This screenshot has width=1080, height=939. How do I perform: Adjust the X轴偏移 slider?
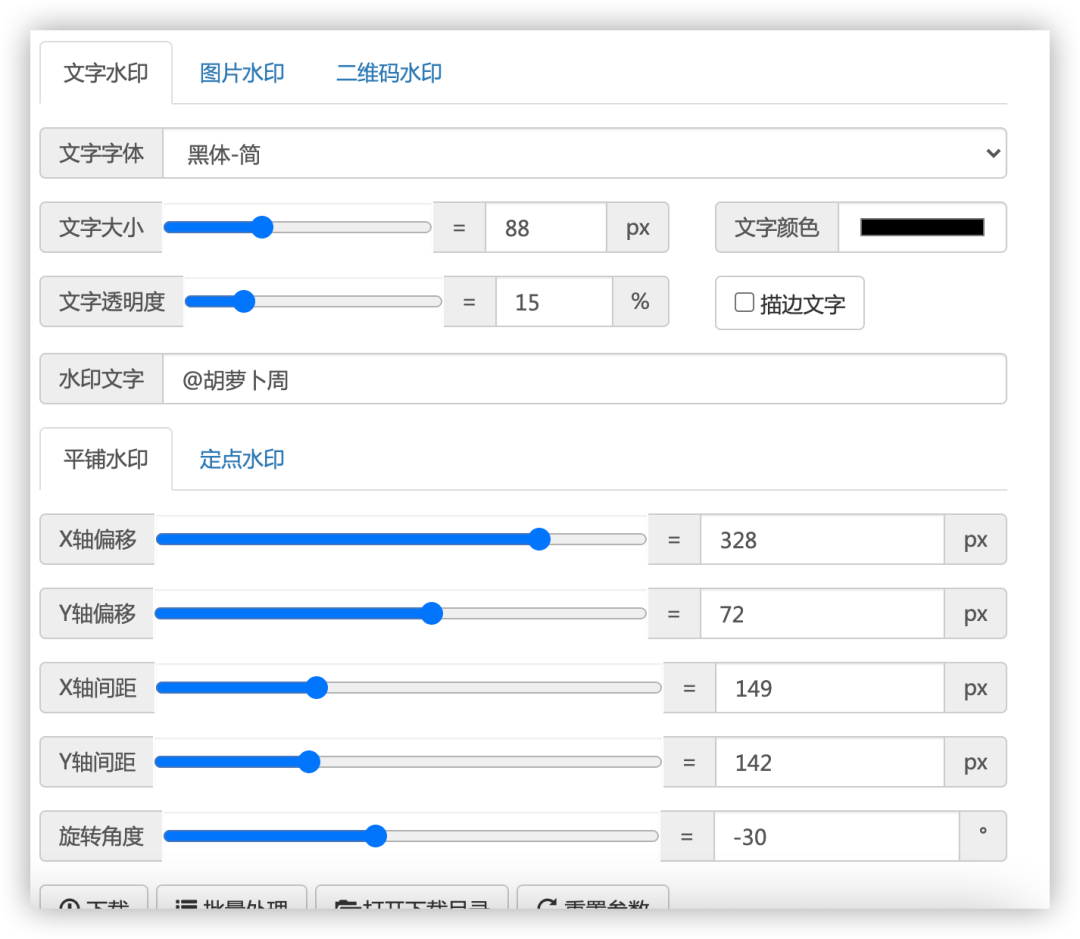pos(401,539)
